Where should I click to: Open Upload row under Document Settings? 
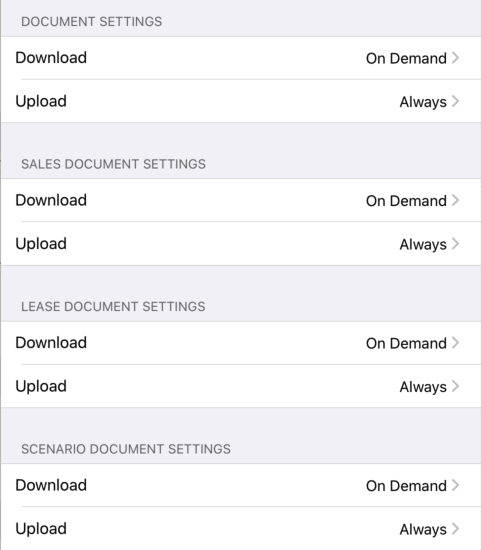click(241, 101)
